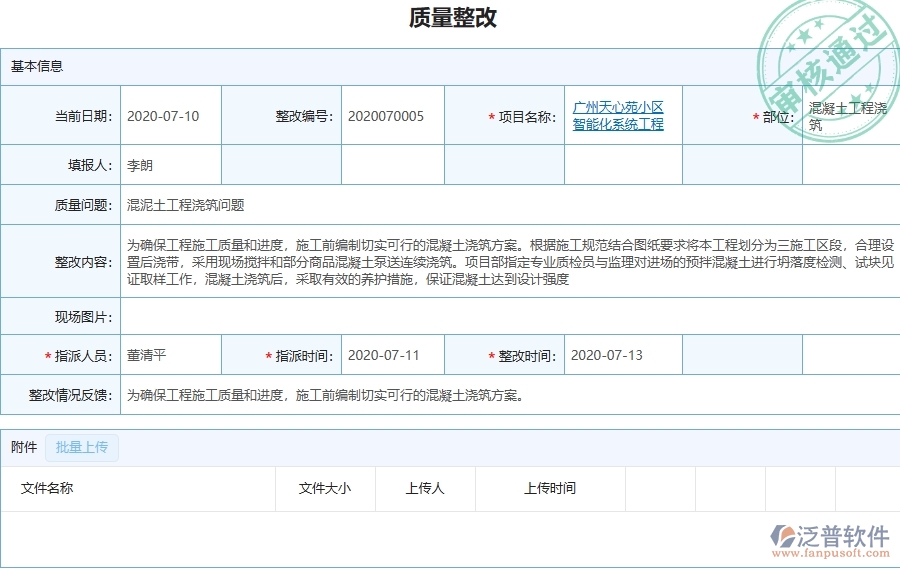Open the 广州天心苑小区智能化系统工程 project link
This screenshot has height=569, width=900.
tap(618, 116)
